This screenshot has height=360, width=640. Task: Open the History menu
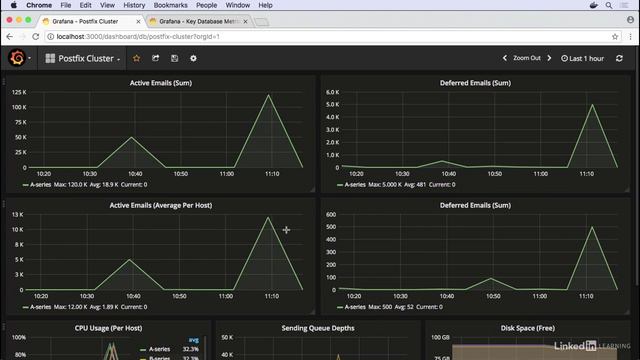[134, 5]
